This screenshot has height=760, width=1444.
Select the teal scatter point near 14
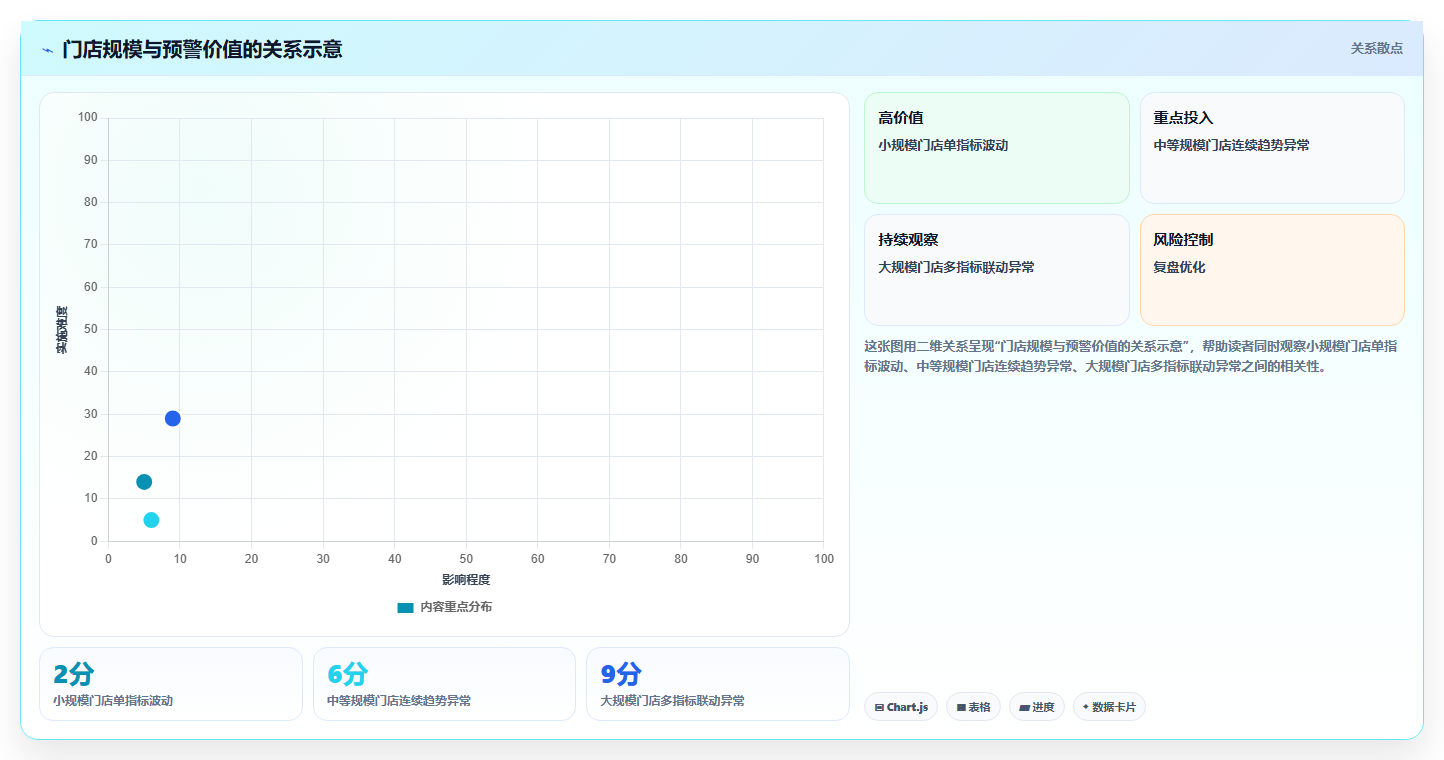[x=144, y=482]
